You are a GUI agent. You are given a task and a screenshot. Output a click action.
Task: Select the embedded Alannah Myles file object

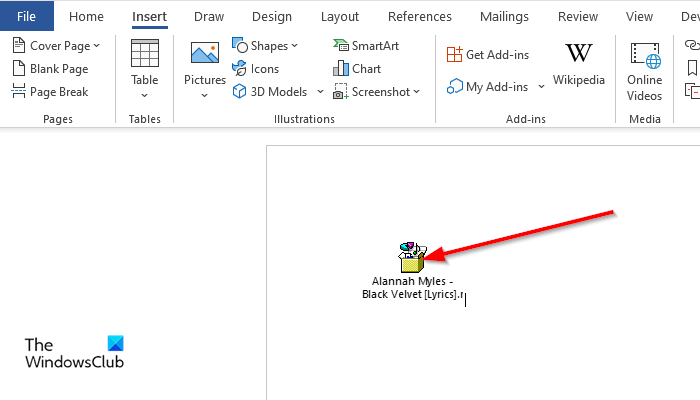[412, 258]
